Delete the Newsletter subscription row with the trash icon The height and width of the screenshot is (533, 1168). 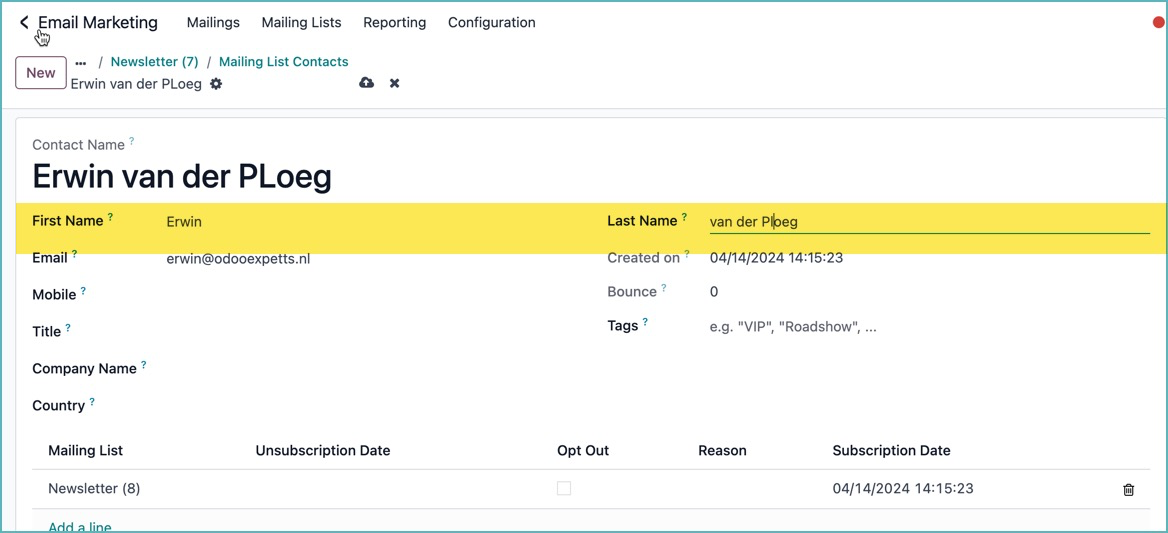click(1128, 490)
